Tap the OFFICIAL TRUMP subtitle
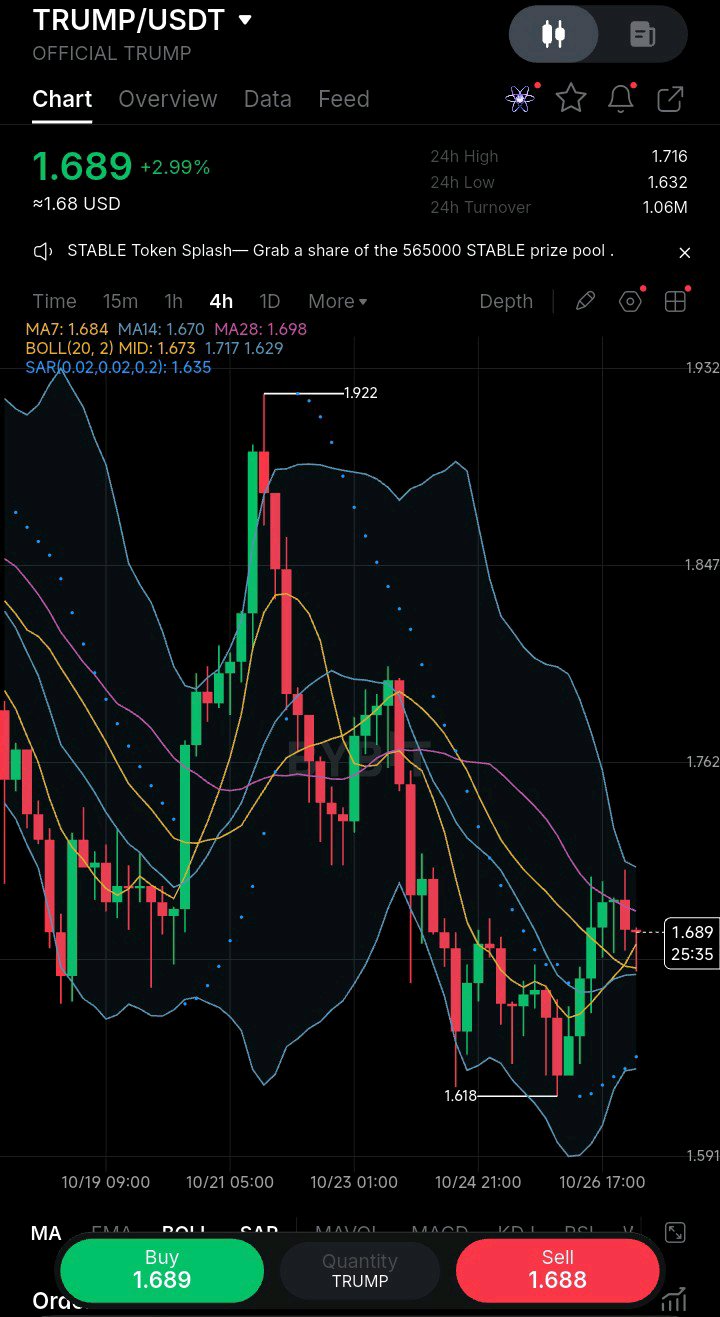The height and width of the screenshot is (1317, 720). click(112, 53)
